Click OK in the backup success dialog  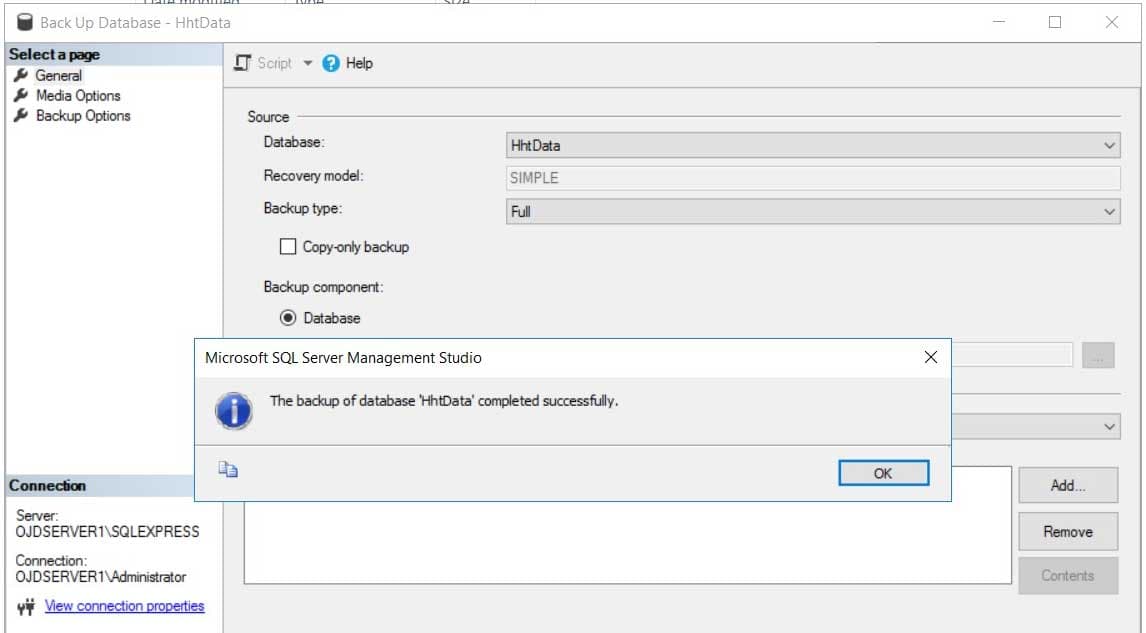pos(884,473)
